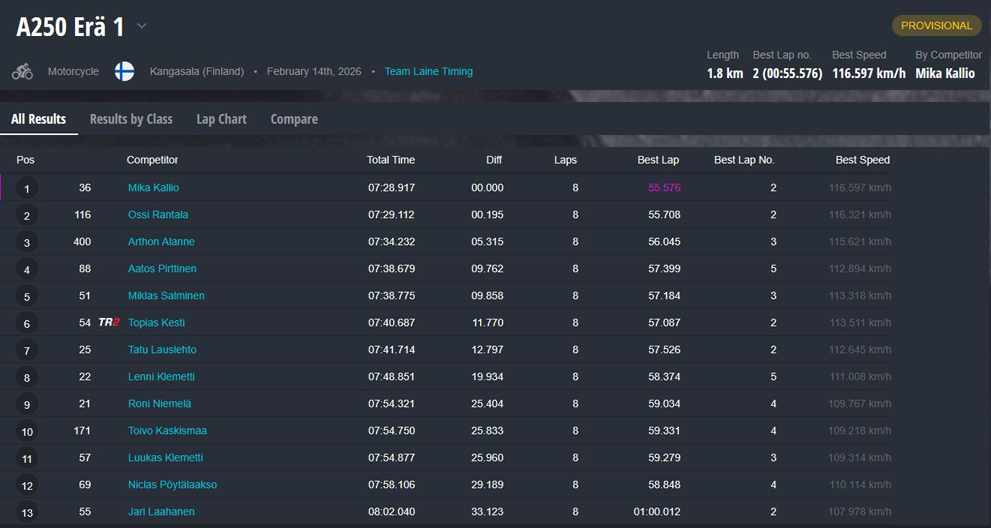Click the Finland flag icon
The height and width of the screenshot is (528, 991).
[x=124, y=72]
